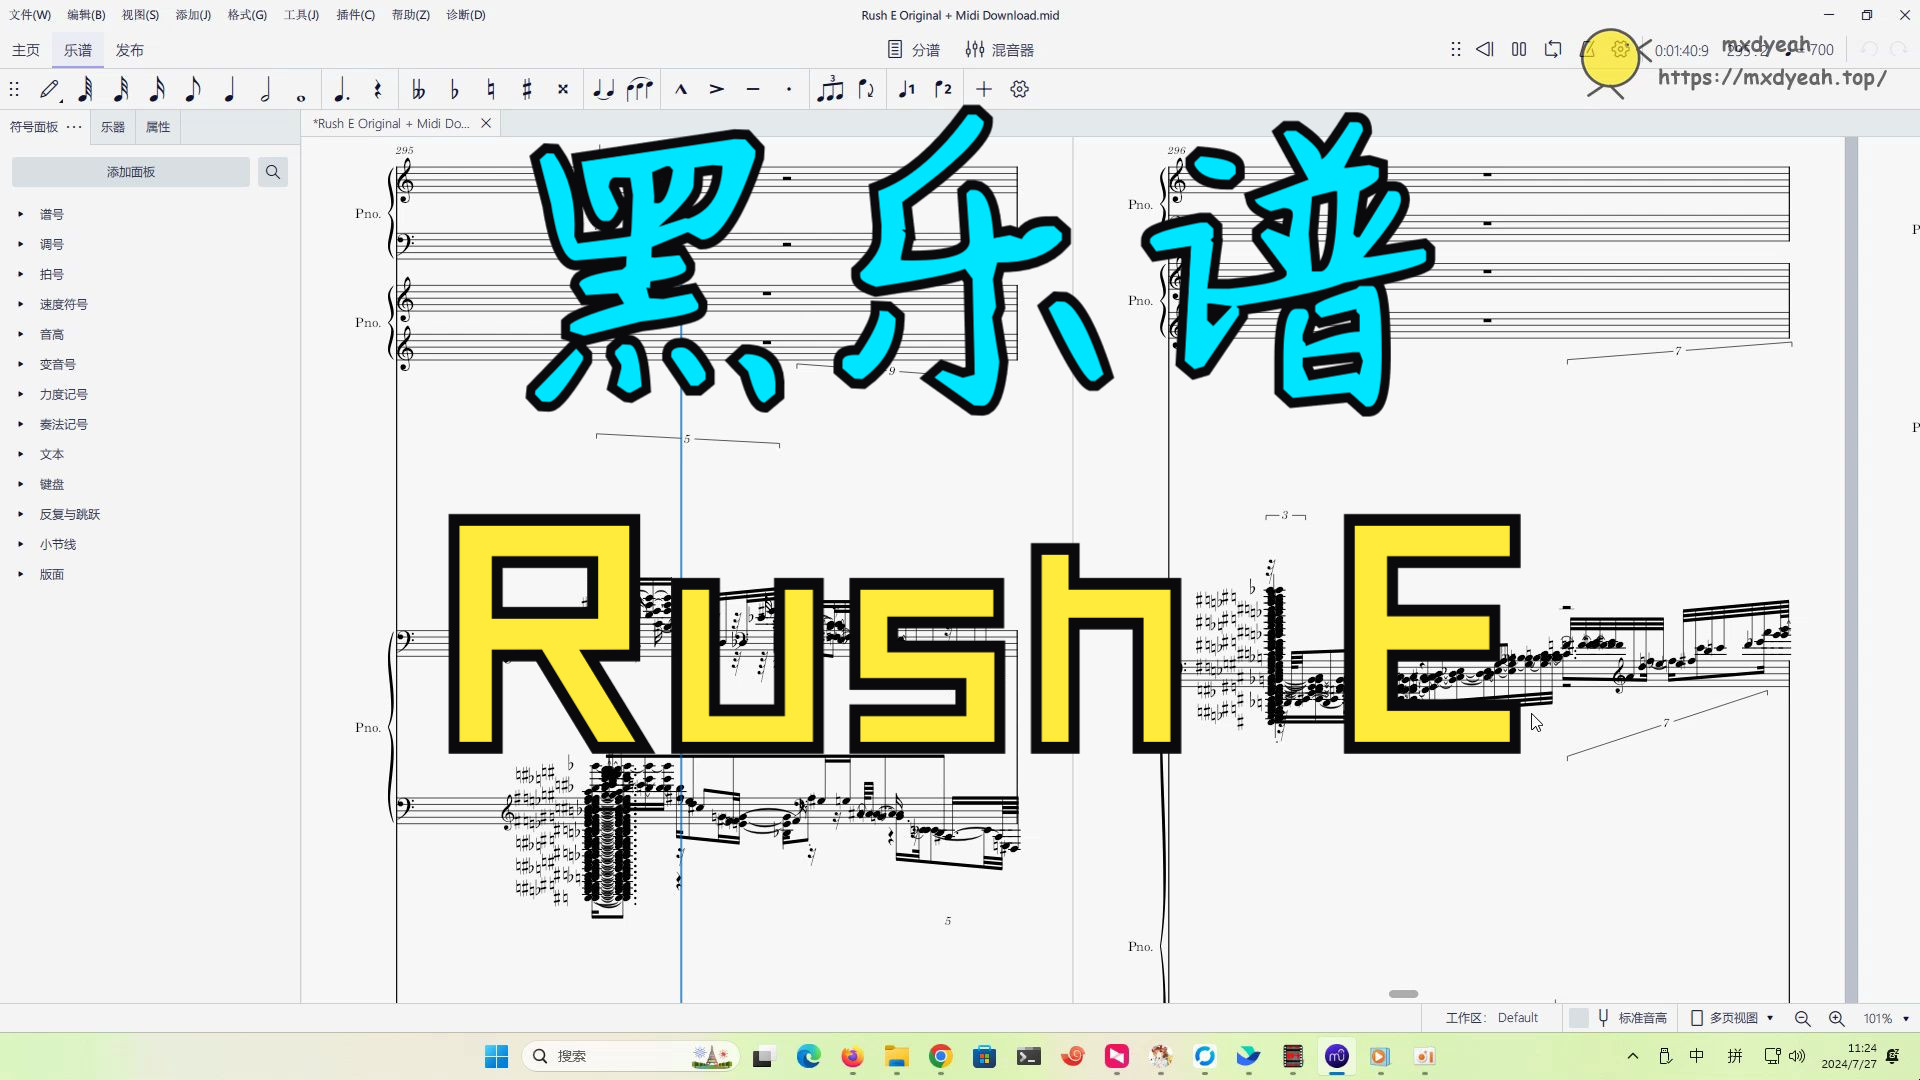
Task: Select the note input pencil tool
Action: tap(49, 90)
